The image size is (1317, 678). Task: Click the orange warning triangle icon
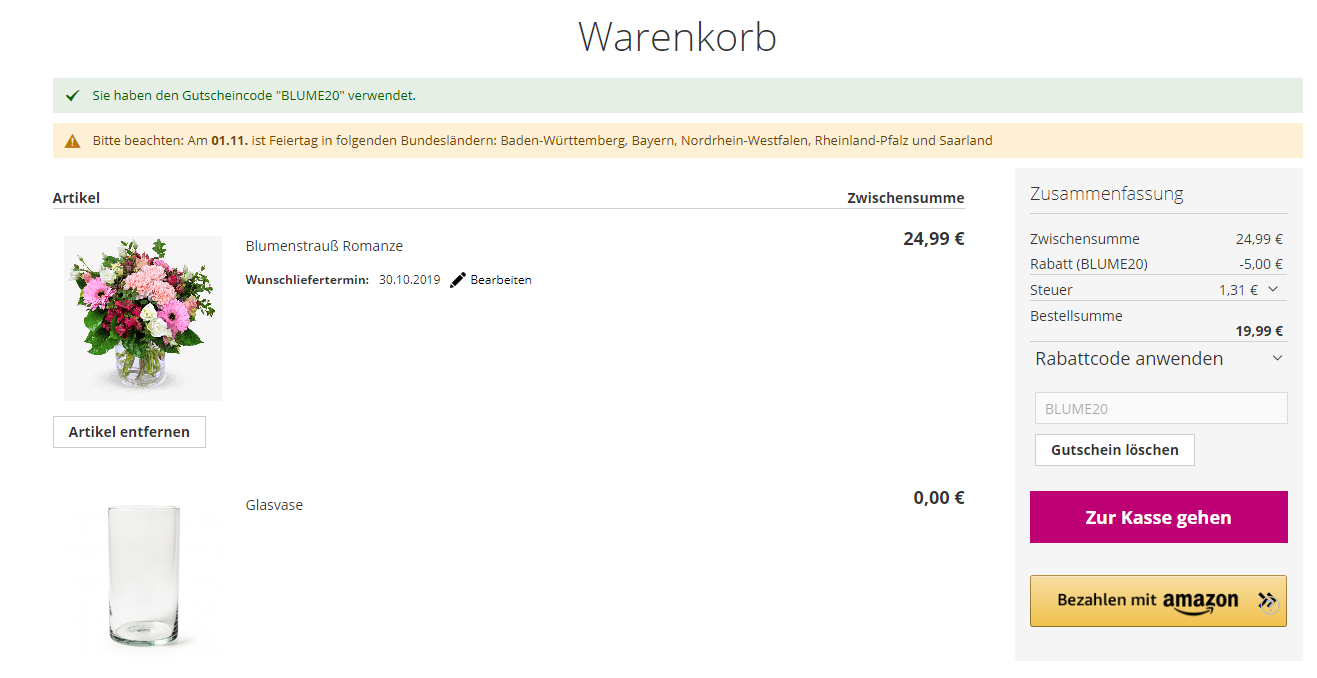[72, 141]
